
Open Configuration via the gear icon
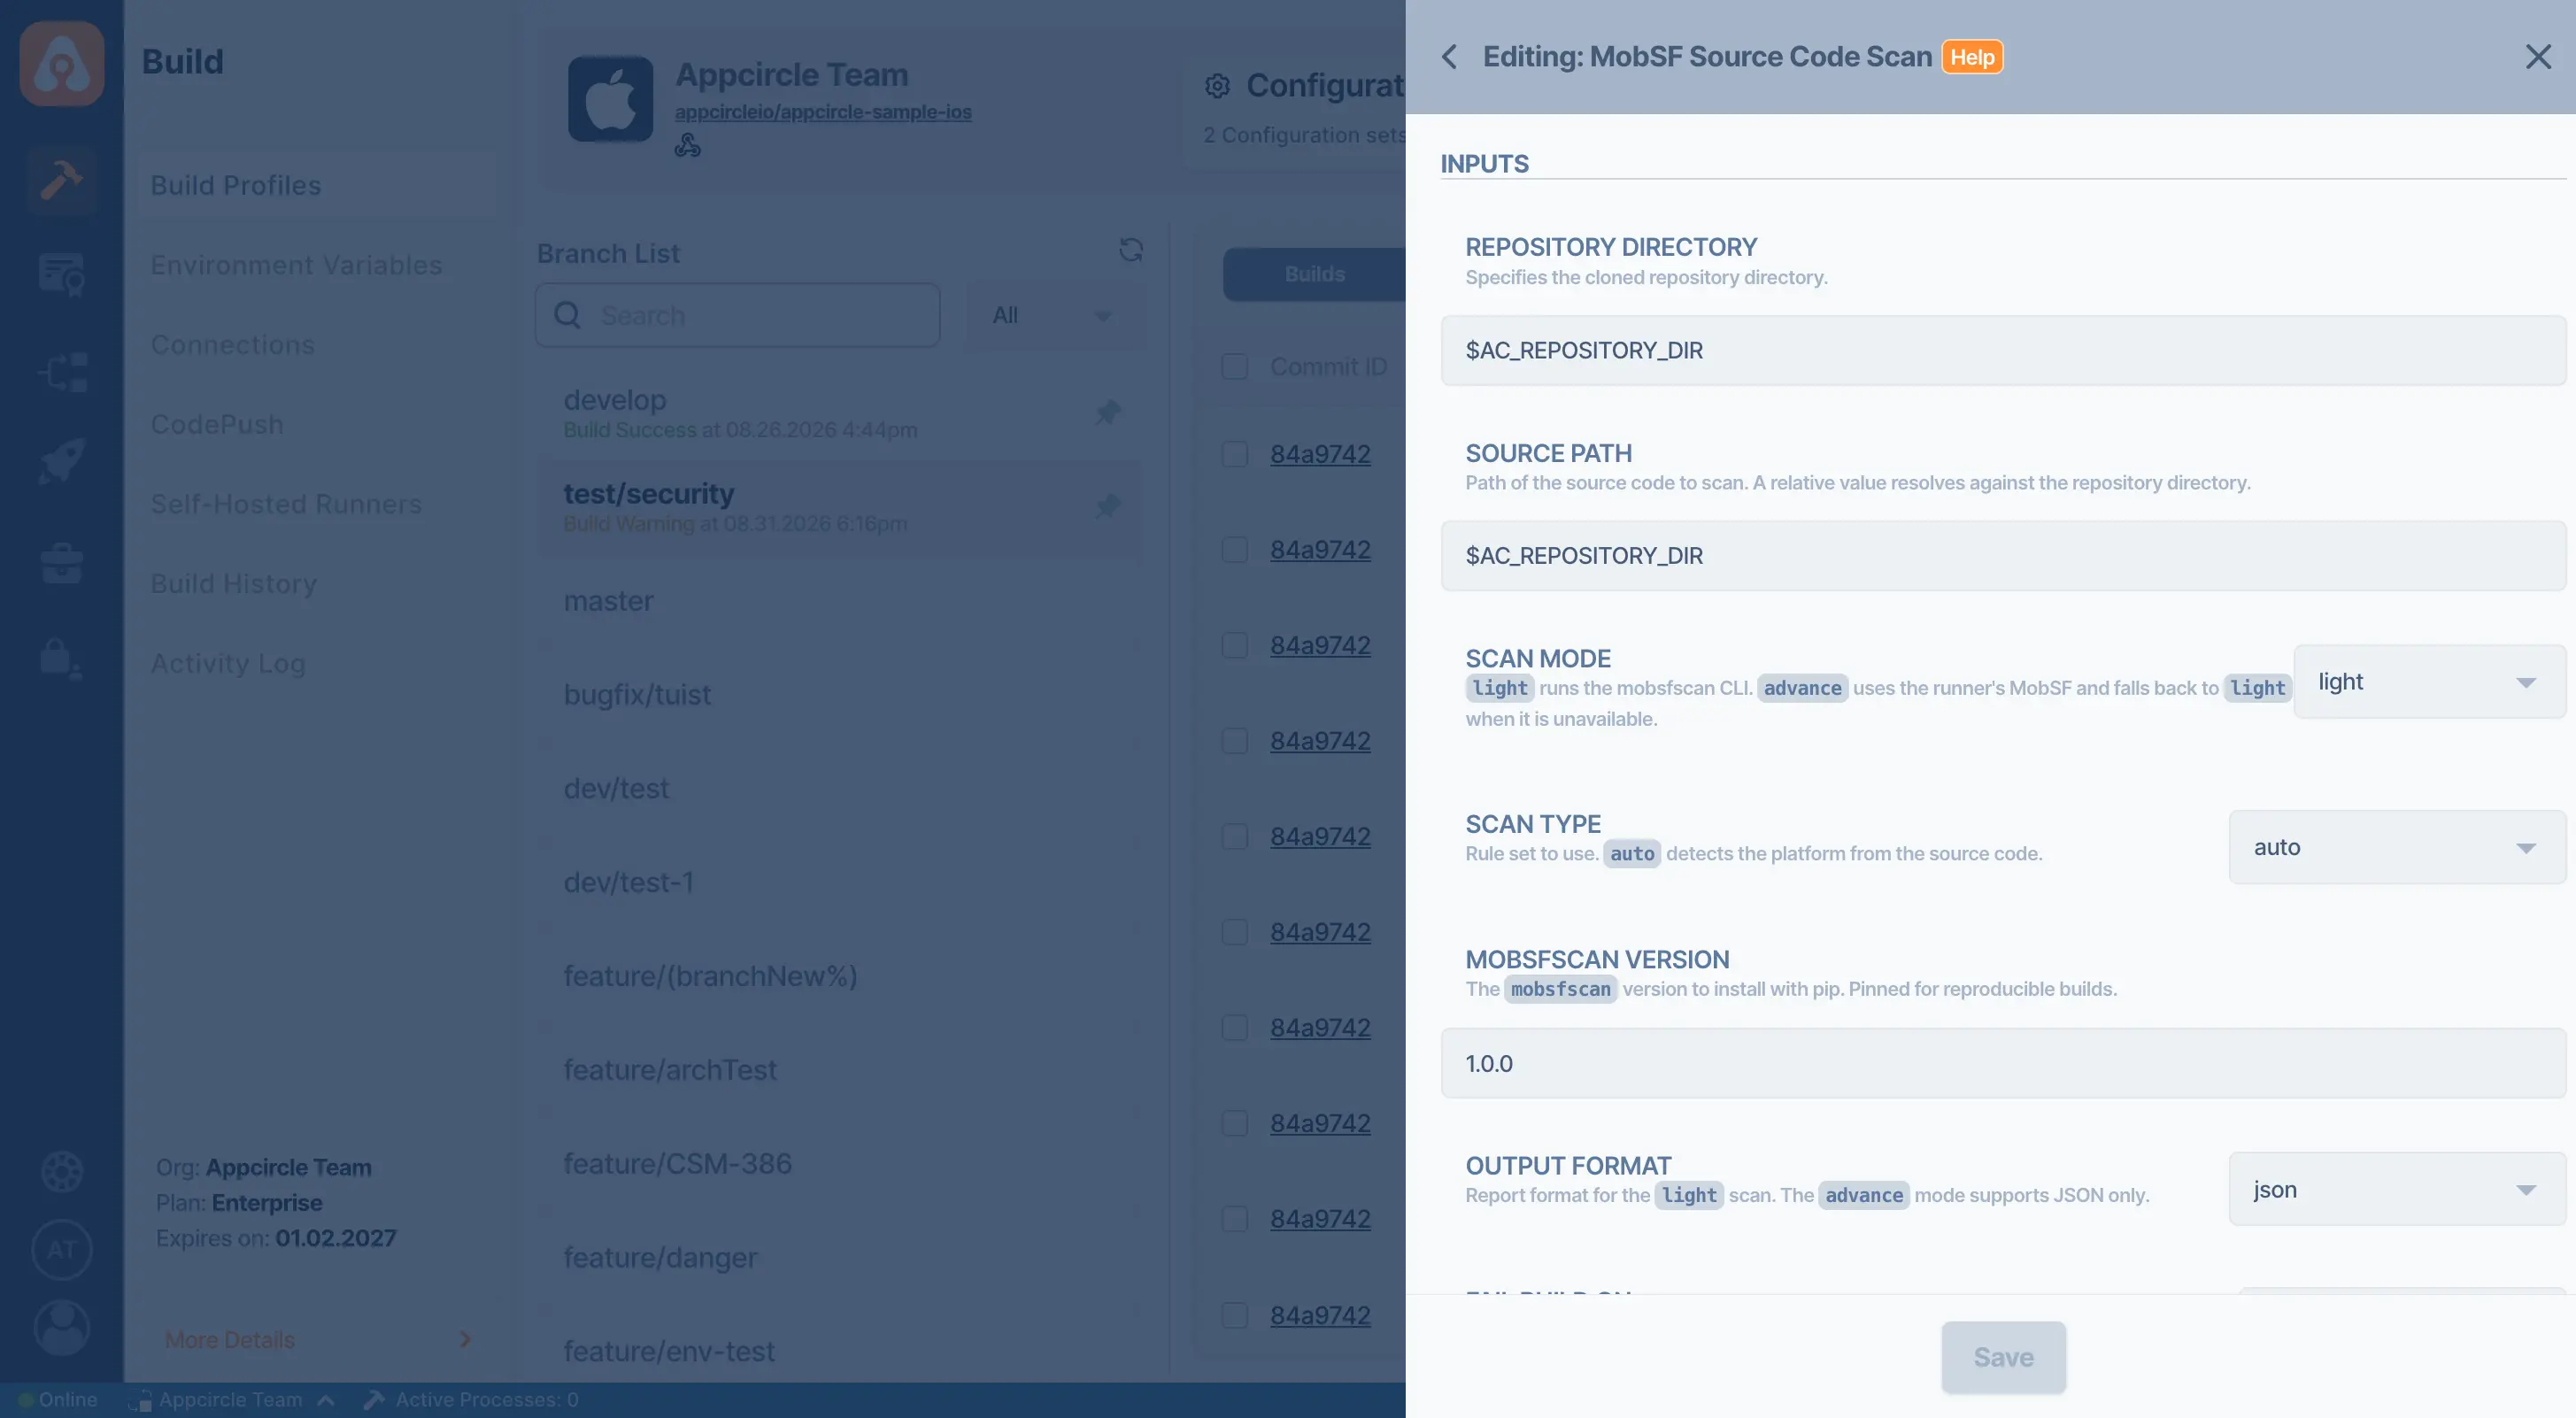coord(1217,86)
